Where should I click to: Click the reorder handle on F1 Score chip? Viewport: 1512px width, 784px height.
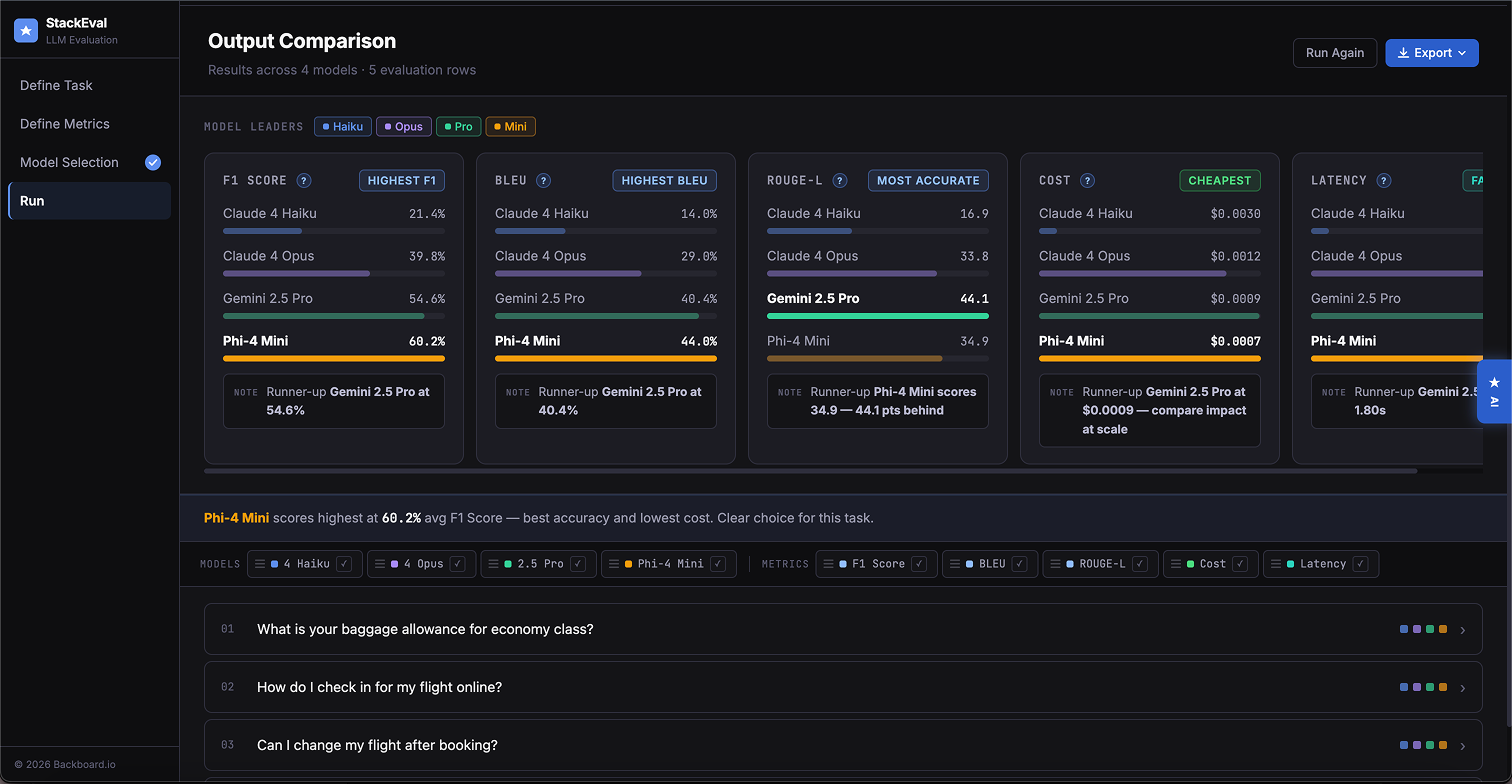[x=829, y=564]
